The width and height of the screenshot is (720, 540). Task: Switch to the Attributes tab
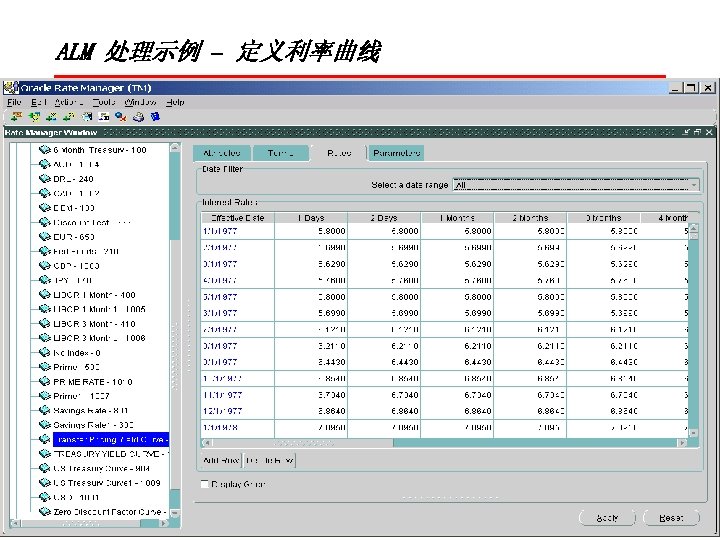222,153
